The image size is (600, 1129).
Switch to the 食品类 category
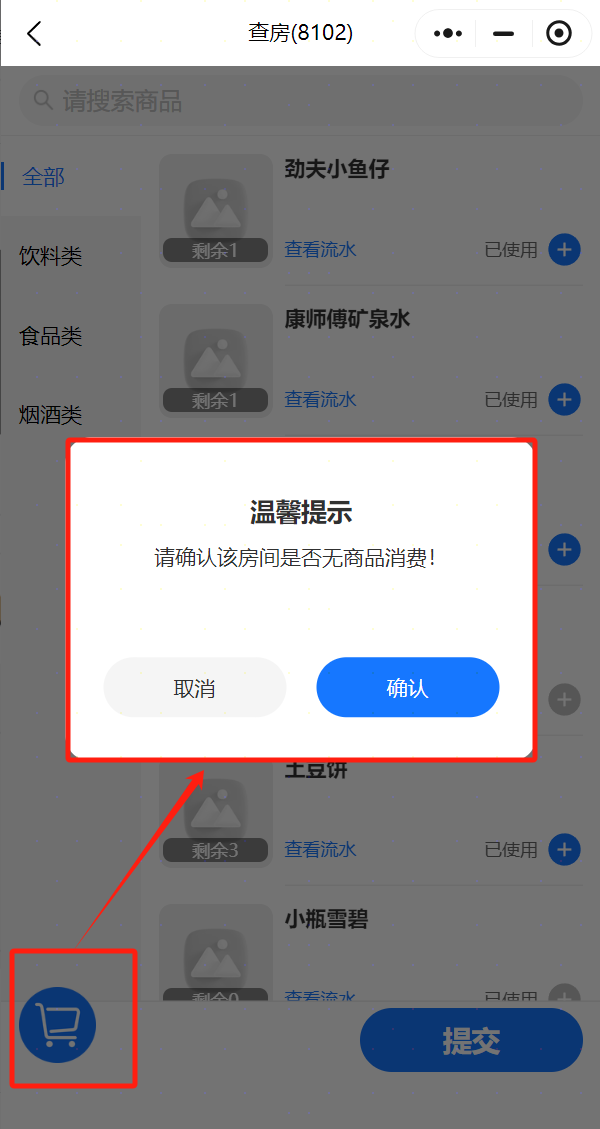(51, 336)
